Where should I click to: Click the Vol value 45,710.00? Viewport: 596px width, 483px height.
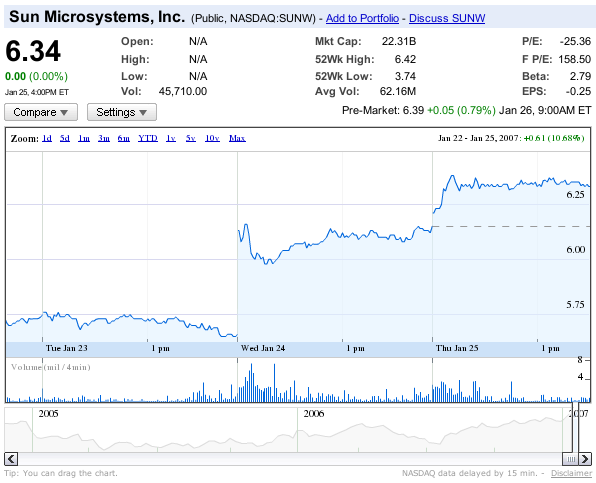(183, 91)
